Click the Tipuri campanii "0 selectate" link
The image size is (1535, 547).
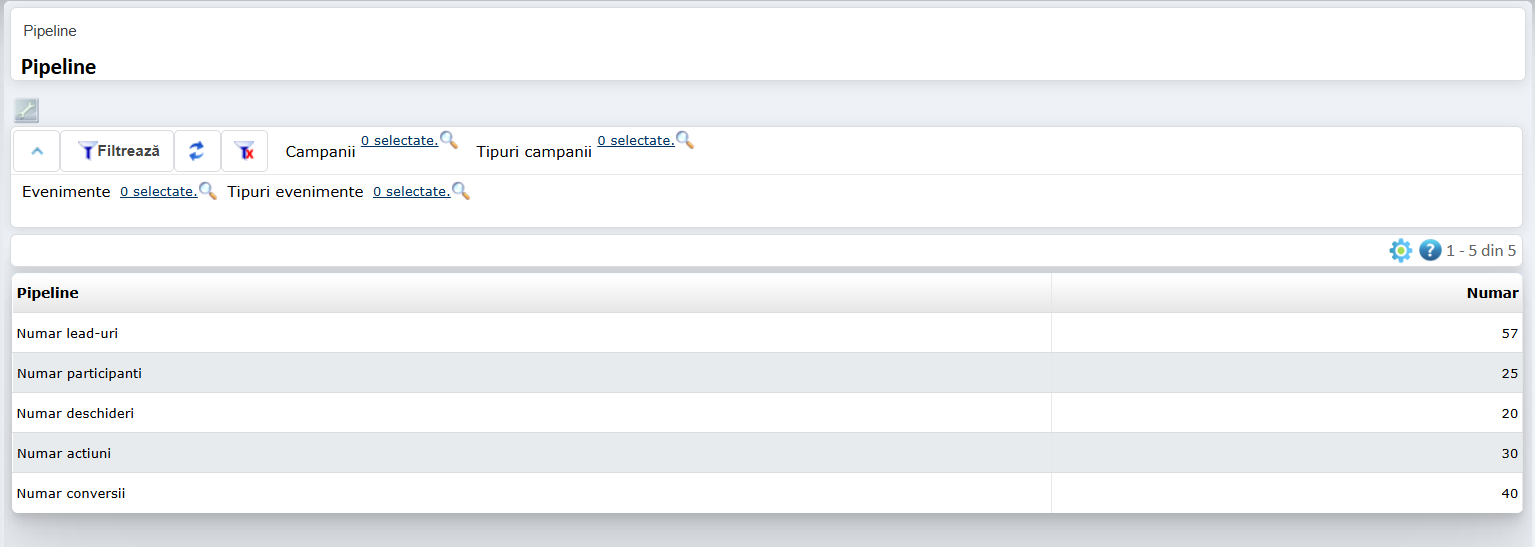tap(635, 141)
